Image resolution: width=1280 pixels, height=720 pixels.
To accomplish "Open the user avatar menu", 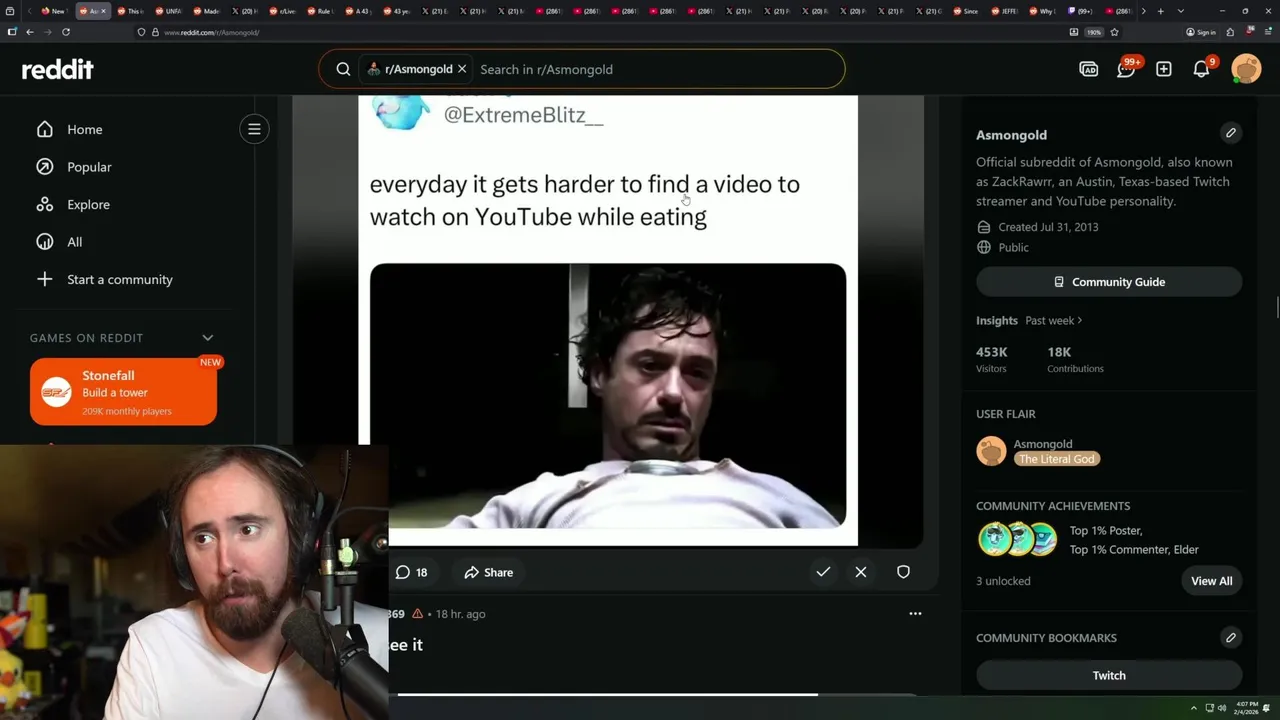I will (1246, 69).
